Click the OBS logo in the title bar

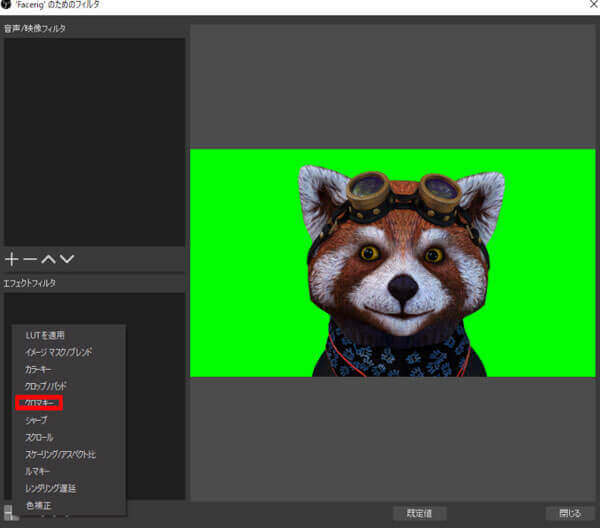click(6, 6)
